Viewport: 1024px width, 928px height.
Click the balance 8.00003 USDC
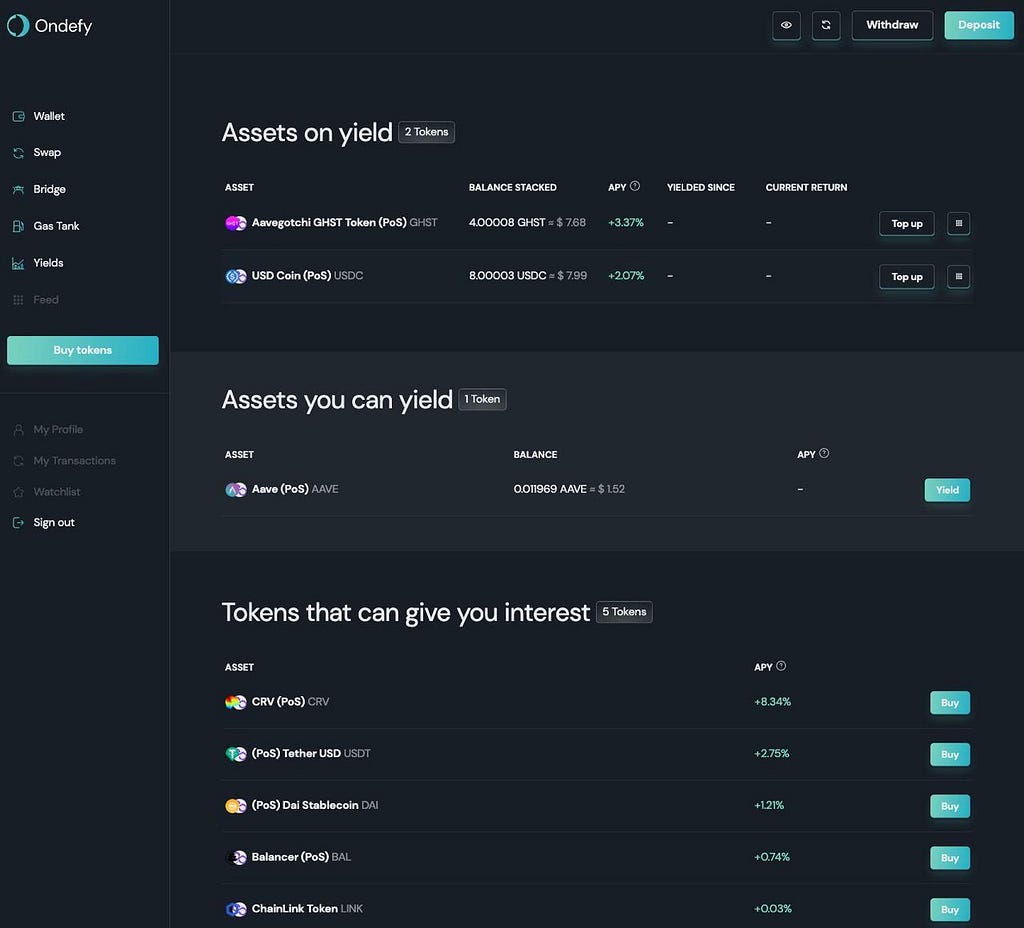(507, 276)
